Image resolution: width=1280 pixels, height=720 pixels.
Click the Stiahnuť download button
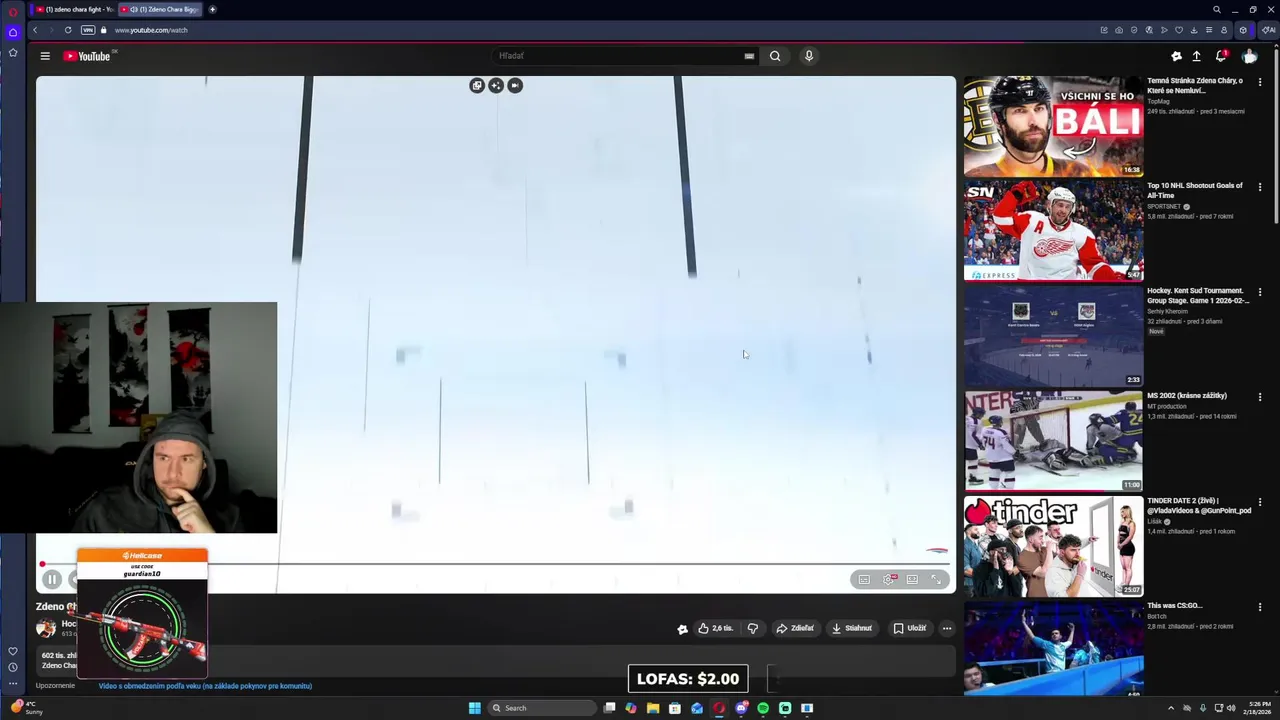[852, 628]
